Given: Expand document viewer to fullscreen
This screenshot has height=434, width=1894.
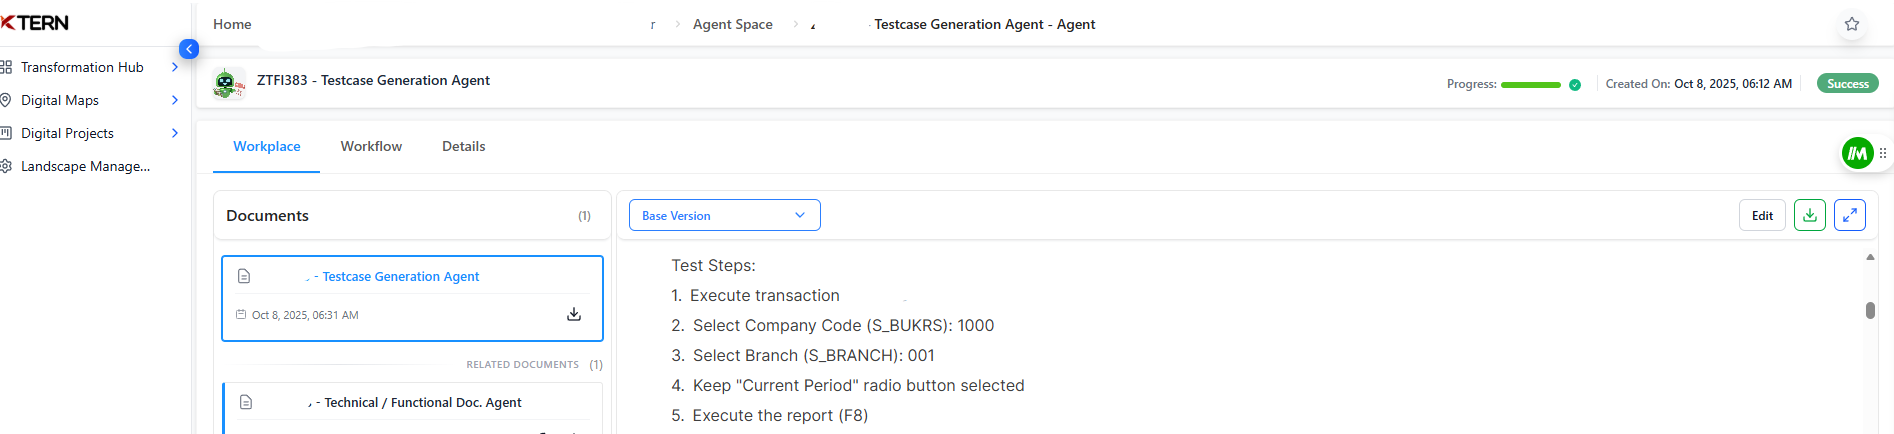Looking at the screenshot, I should point(1849,215).
